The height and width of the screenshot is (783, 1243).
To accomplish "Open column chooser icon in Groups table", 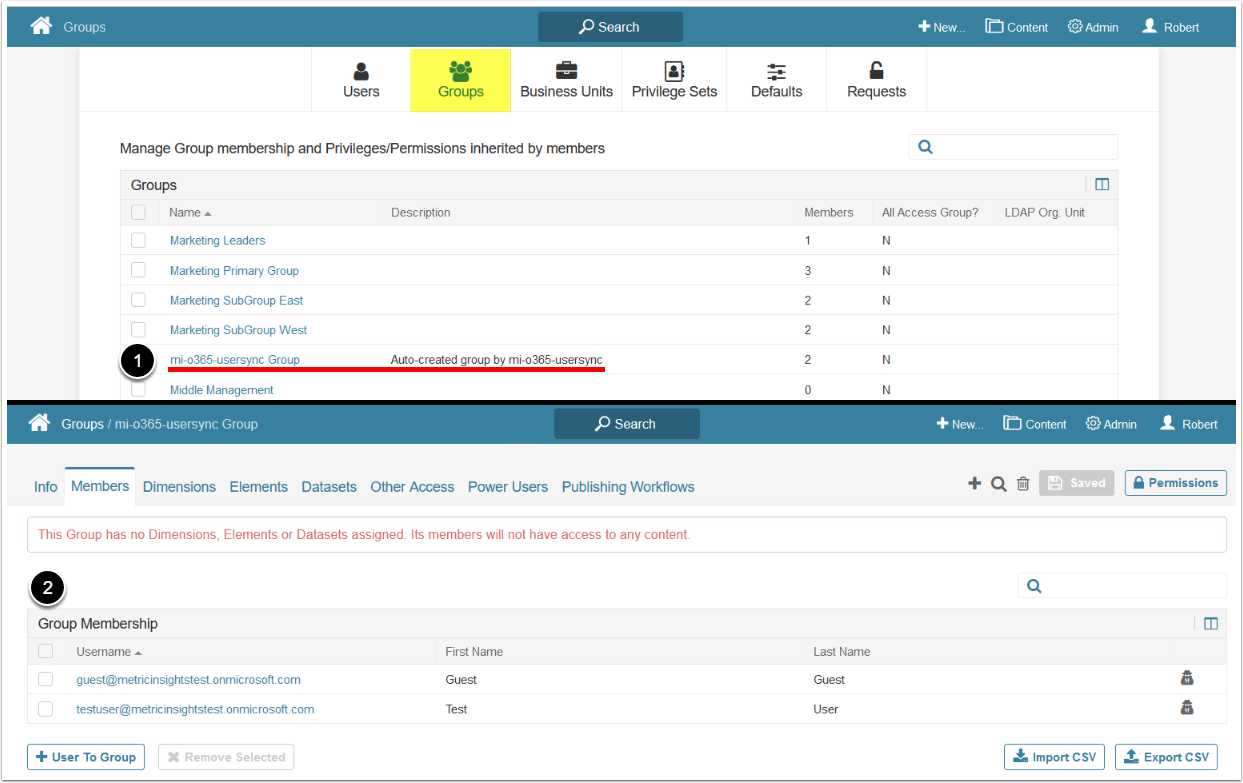I will point(1102,184).
